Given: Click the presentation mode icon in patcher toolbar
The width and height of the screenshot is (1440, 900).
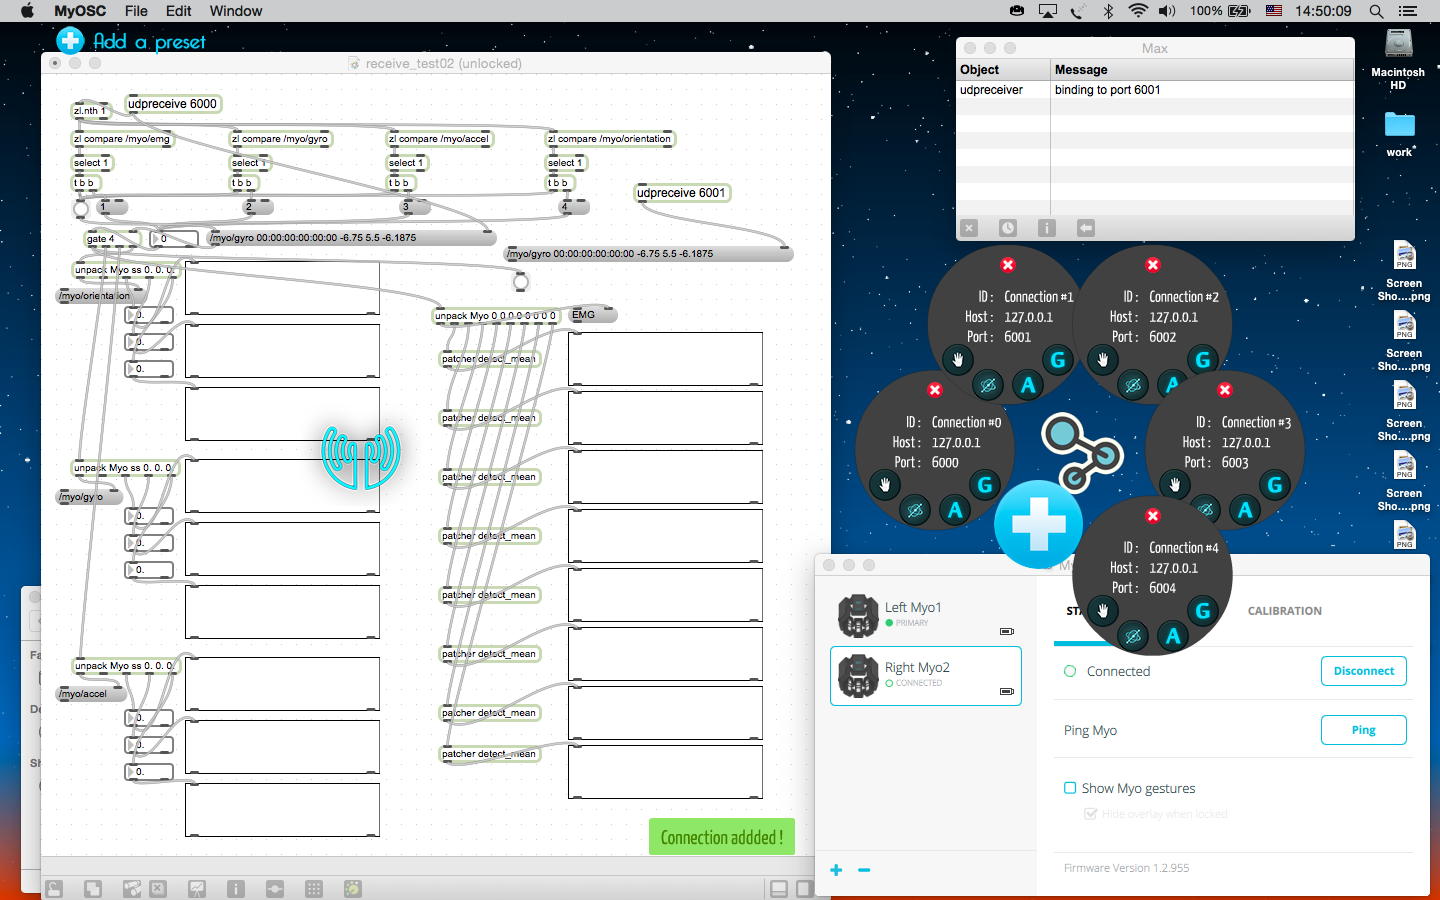Looking at the screenshot, I should [x=197, y=888].
